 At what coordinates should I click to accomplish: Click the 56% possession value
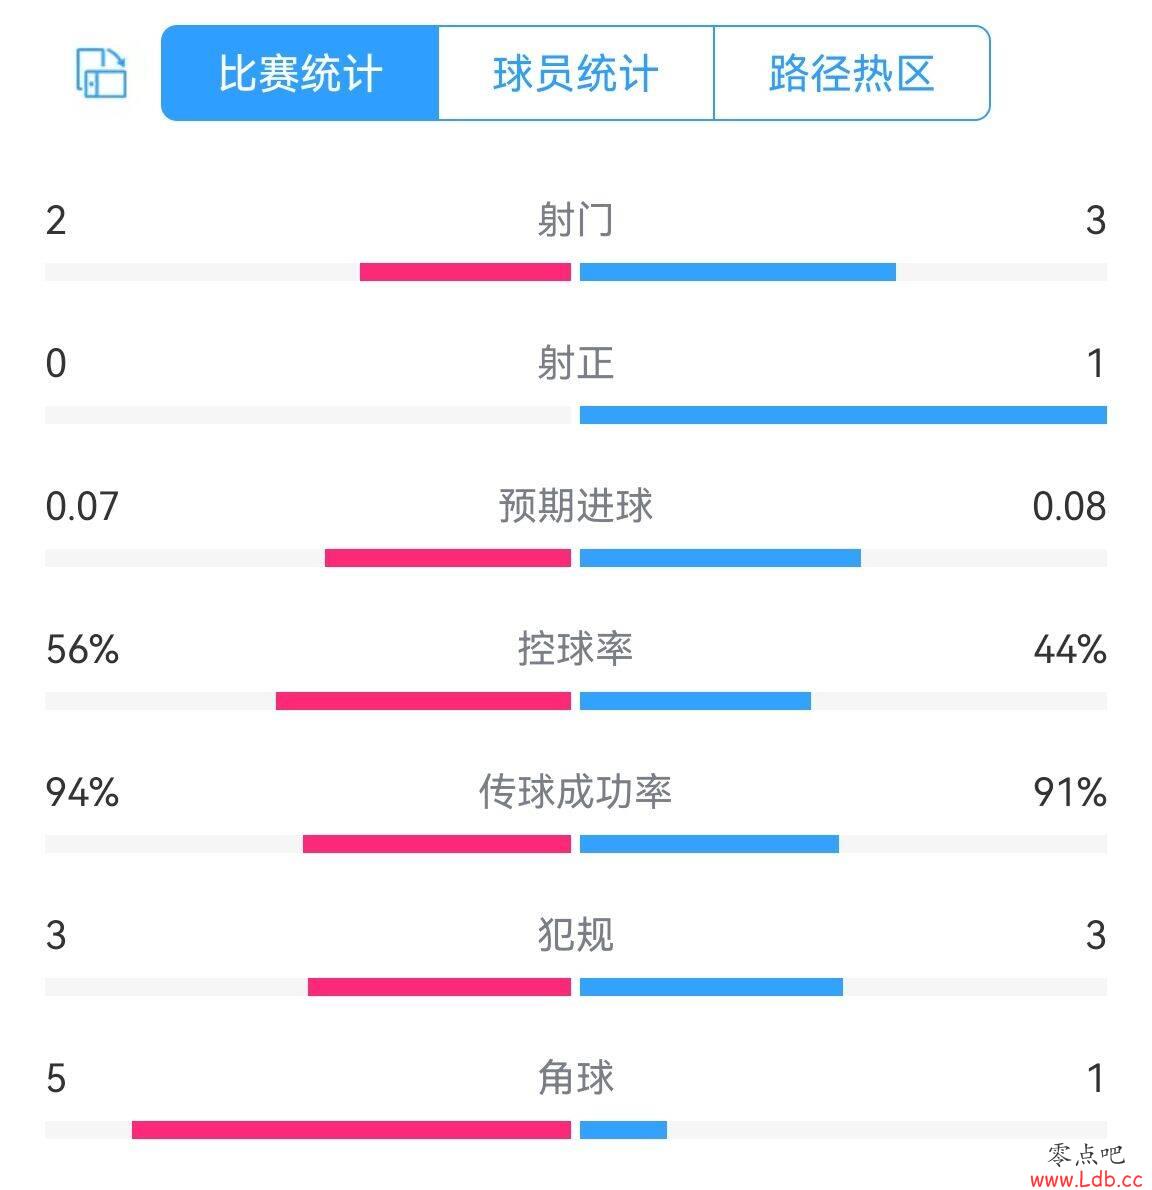(82, 650)
